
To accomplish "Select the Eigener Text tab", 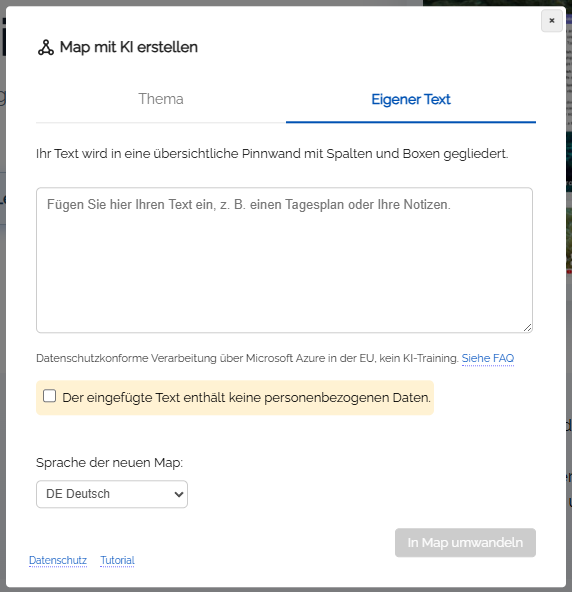I will point(411,99).
